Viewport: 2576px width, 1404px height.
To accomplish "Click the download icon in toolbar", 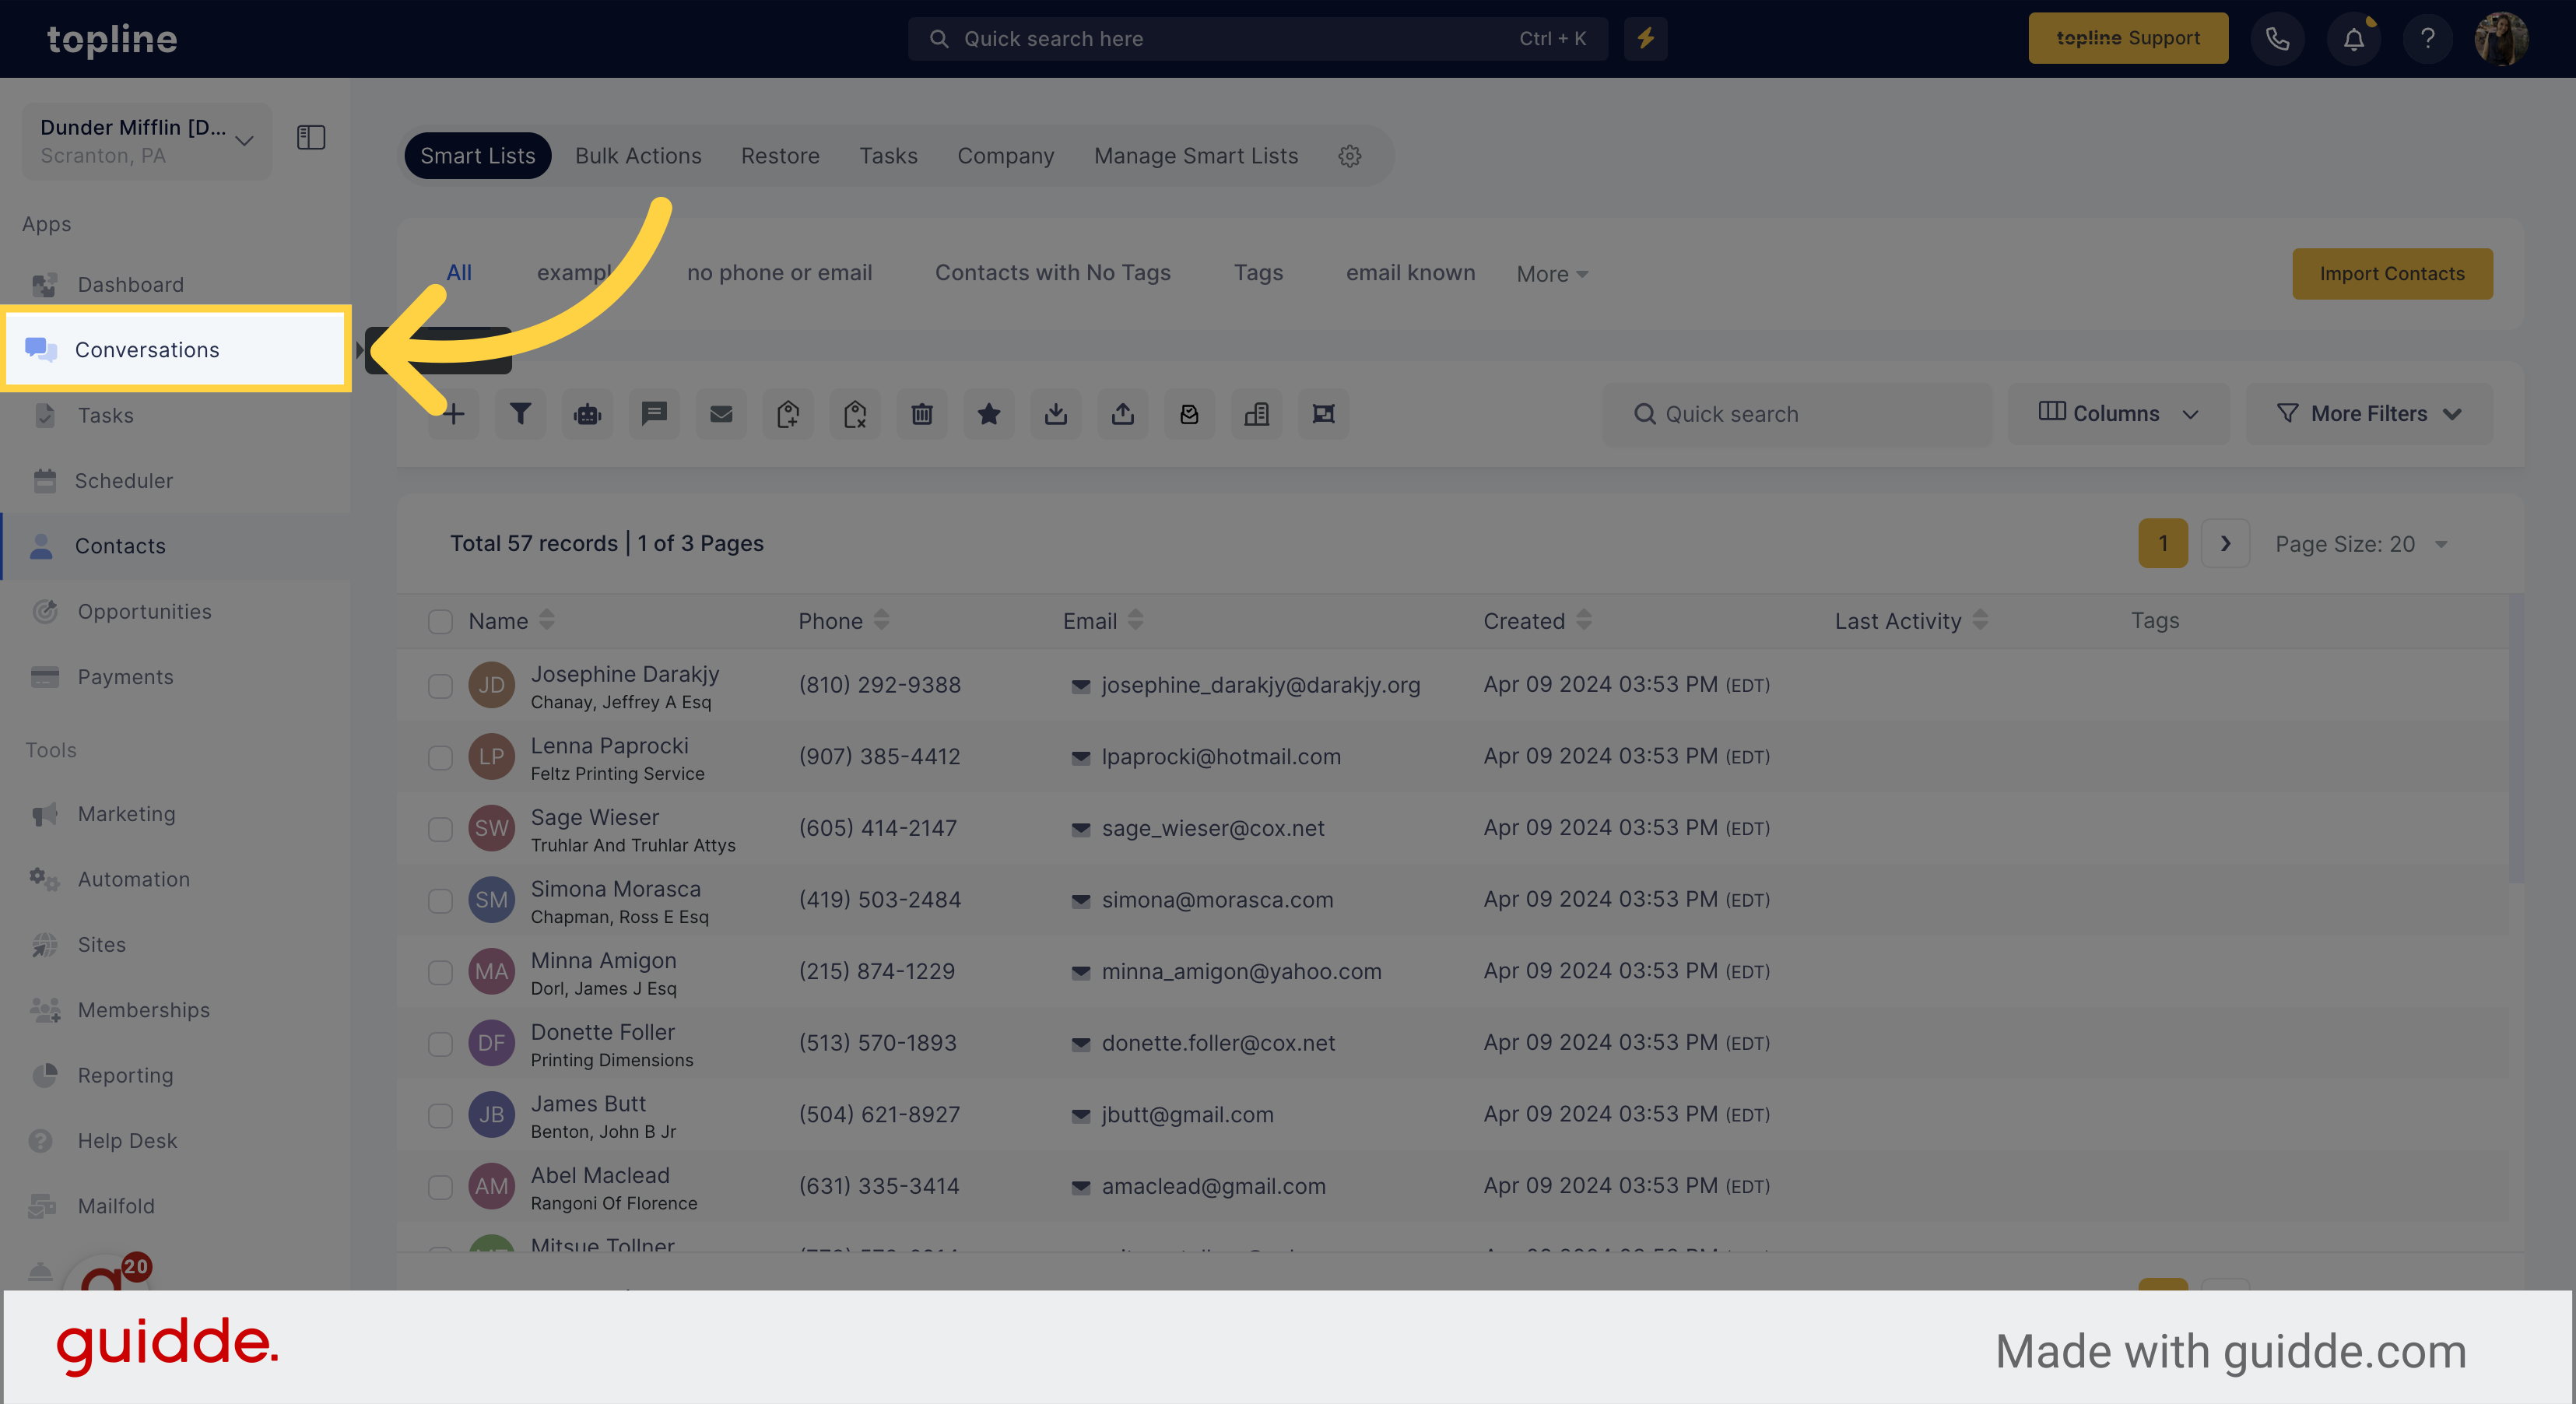I will click(1055, 413).
